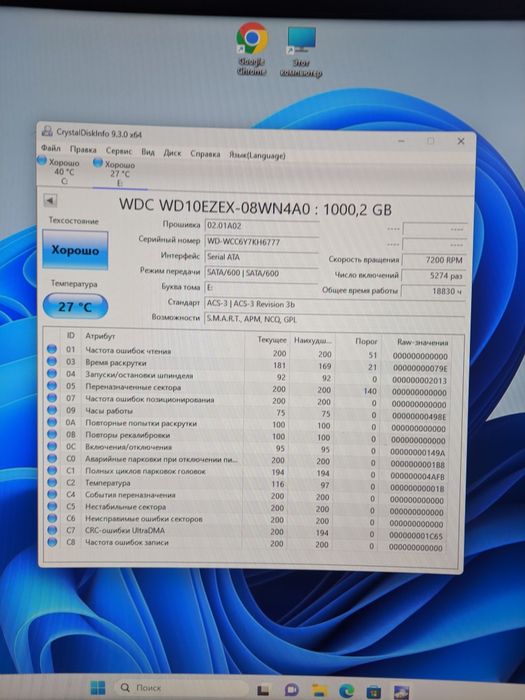The height and width of the screenshot is (700, 525).
Task: Click status icon for 'Неисправимые ошибки секторов' row
Action: point(52,518)
